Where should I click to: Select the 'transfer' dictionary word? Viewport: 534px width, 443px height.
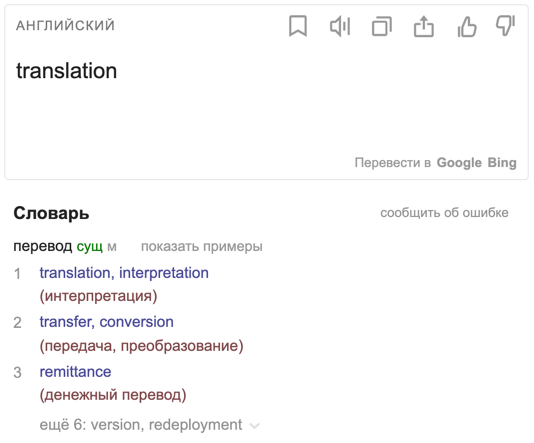67,322
